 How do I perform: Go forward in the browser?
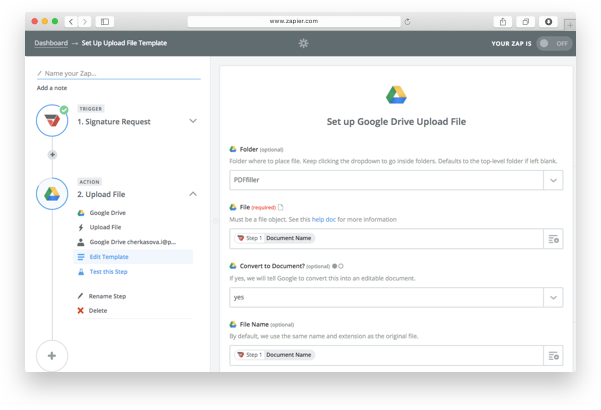(x=85, y=21)
